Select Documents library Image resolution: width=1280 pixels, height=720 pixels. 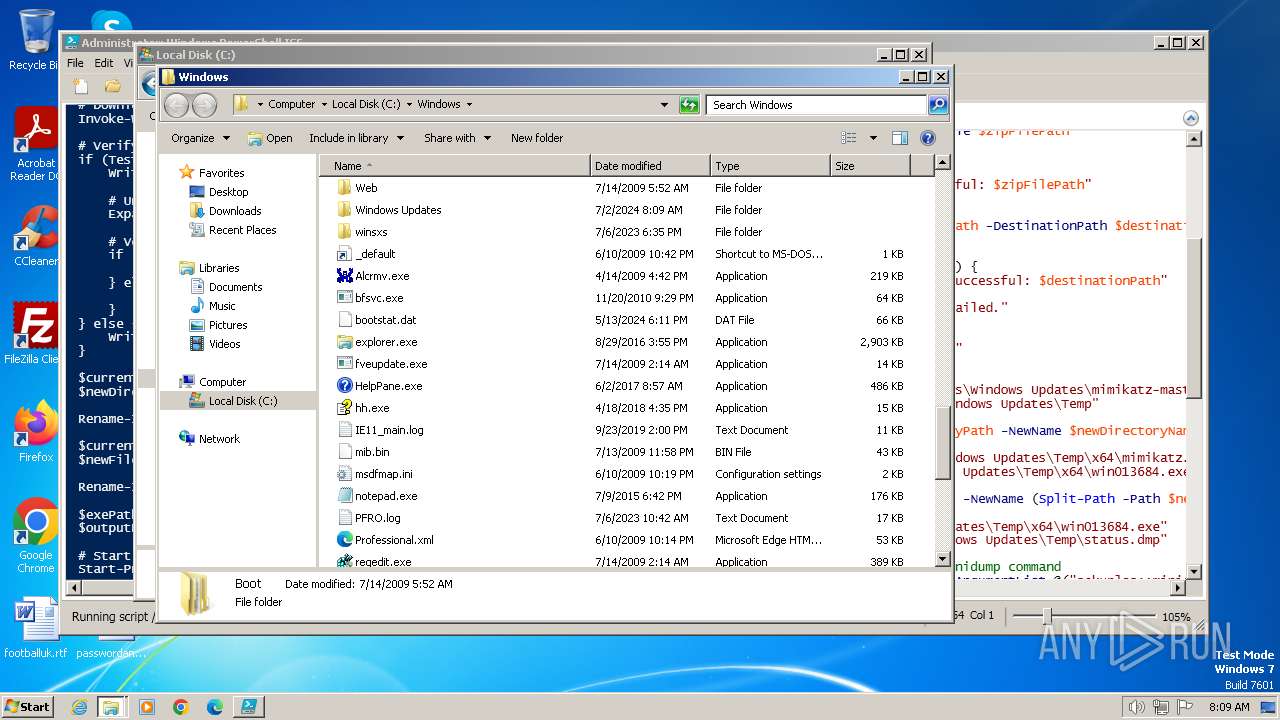[226, 287]
